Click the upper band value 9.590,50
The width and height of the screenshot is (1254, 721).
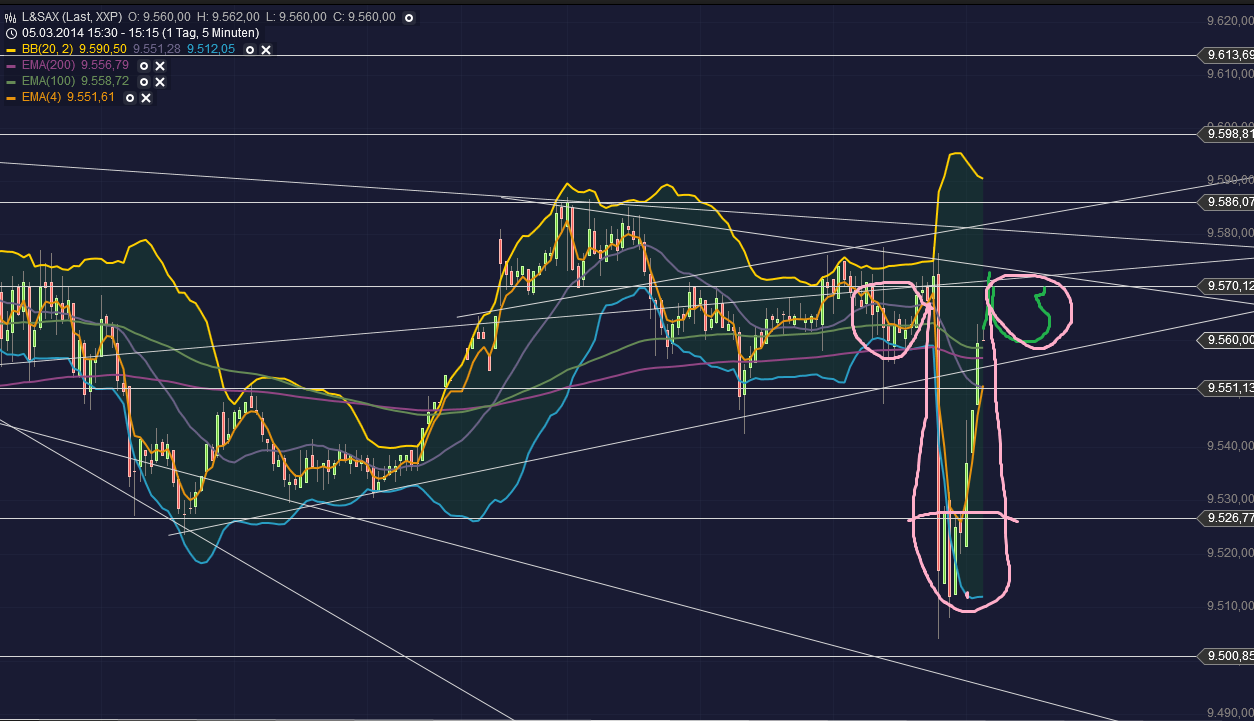103,49
